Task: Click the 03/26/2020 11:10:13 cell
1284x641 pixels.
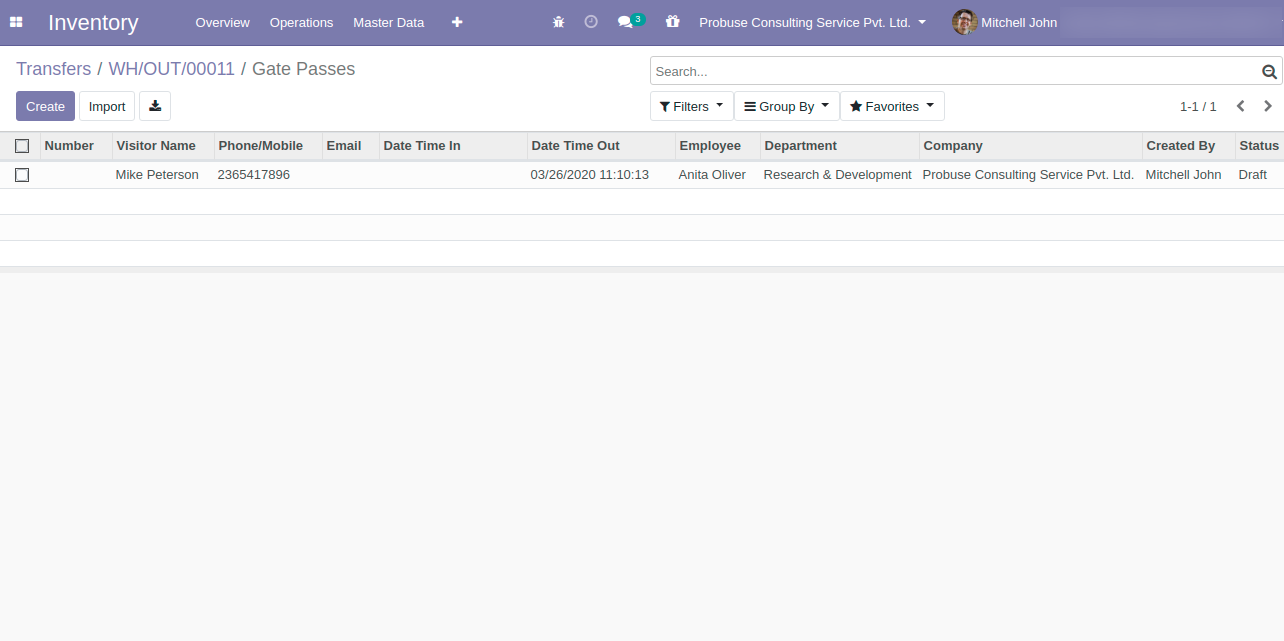Action: (x=590, y=175)
